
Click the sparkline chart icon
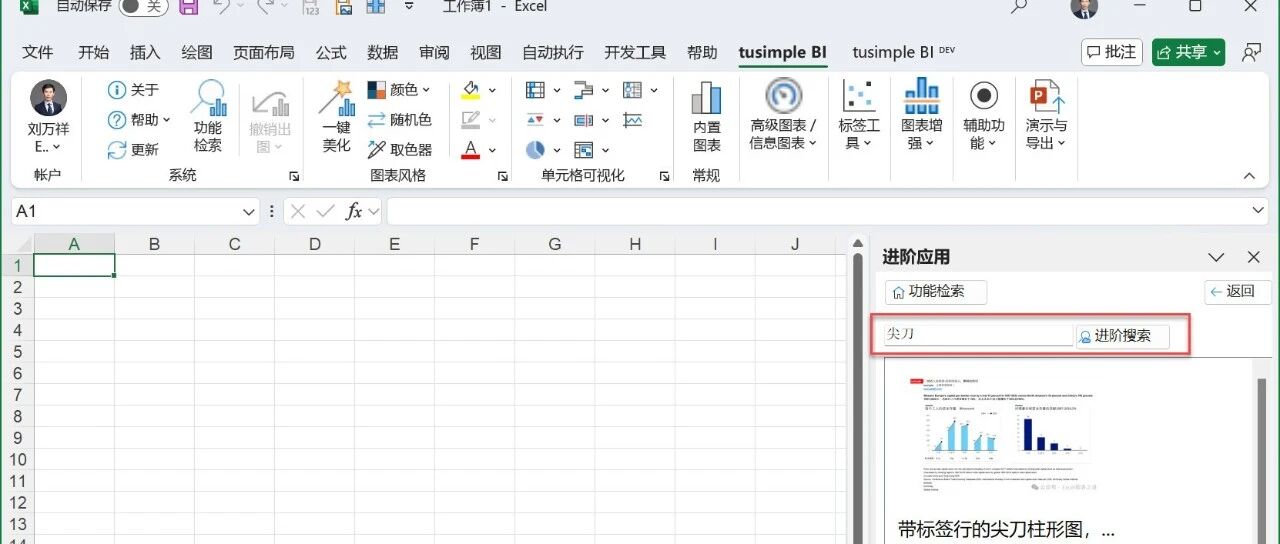(632, 120)
